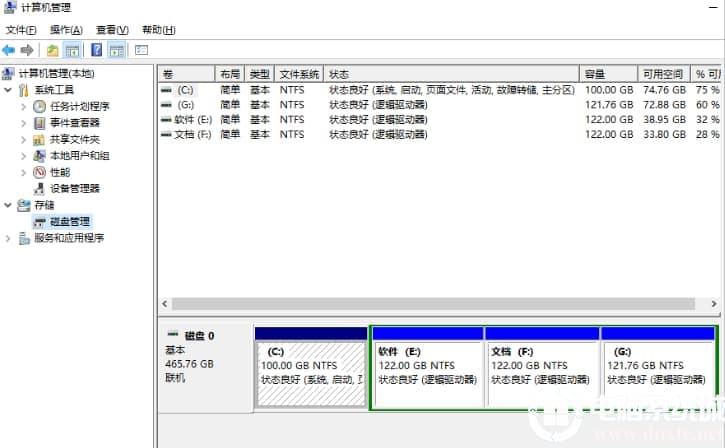The image size is (725, 448).
Task: Collapse the 存储 tree node
Action: click(x=8, y=205)
